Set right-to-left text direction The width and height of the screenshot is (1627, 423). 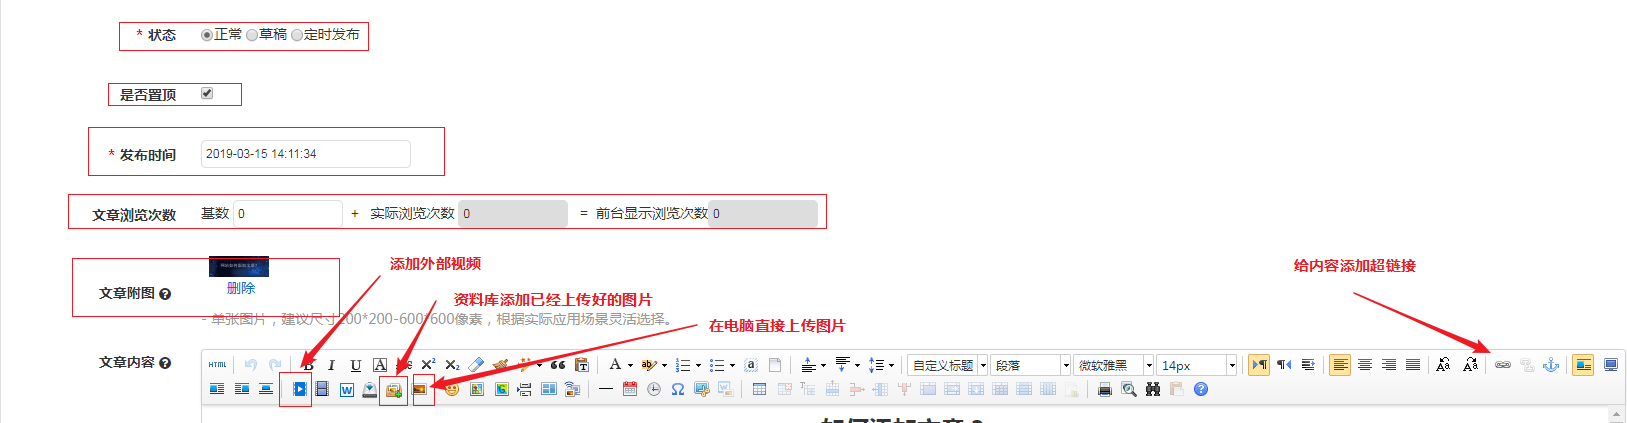coord(1283,365)
